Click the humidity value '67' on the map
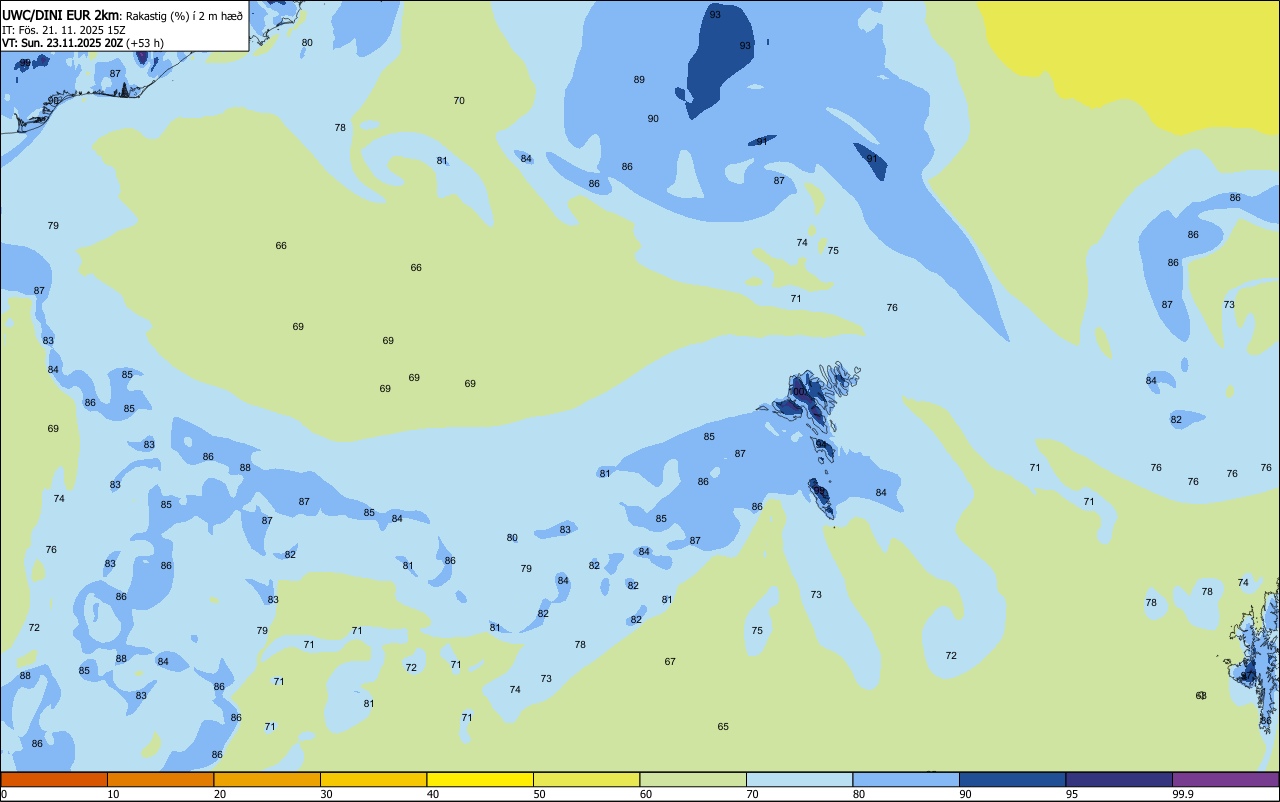 coord(670,662)
